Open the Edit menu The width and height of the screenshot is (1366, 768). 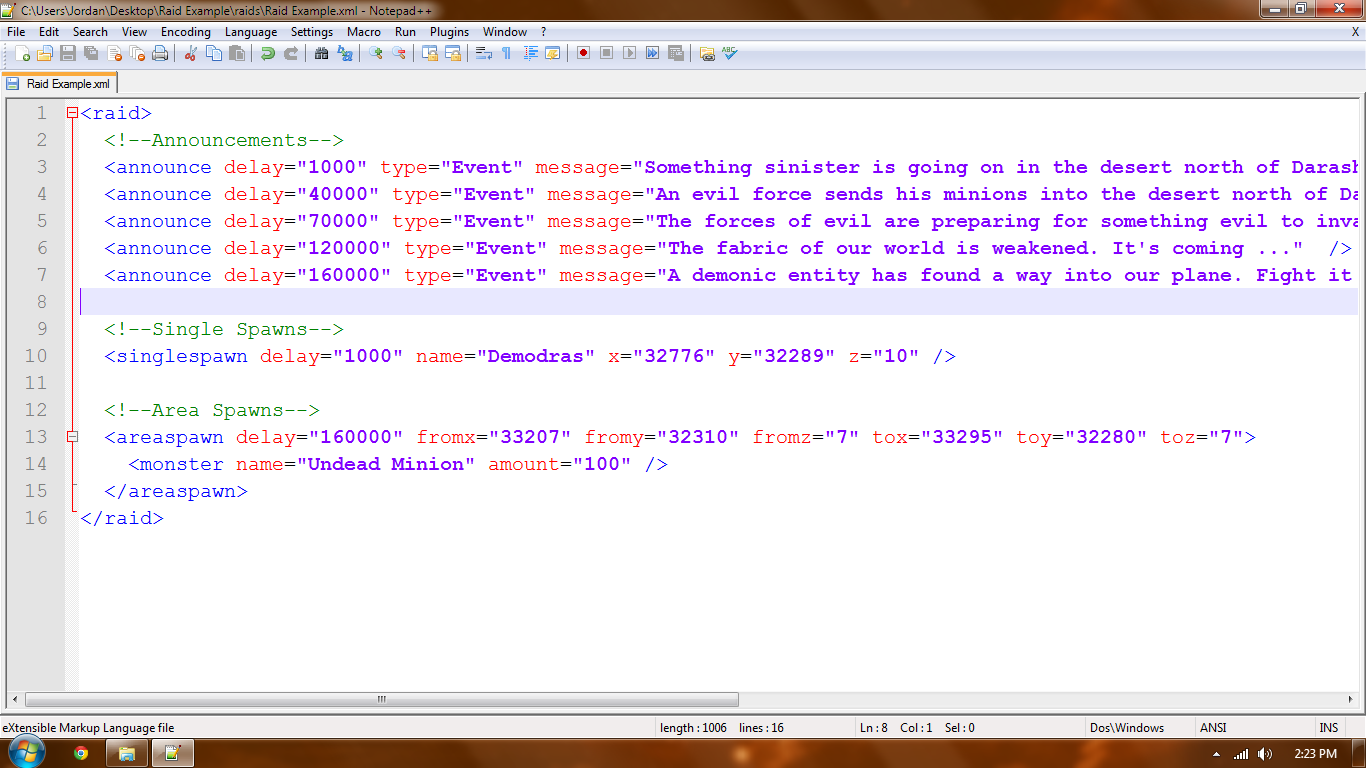49,32
